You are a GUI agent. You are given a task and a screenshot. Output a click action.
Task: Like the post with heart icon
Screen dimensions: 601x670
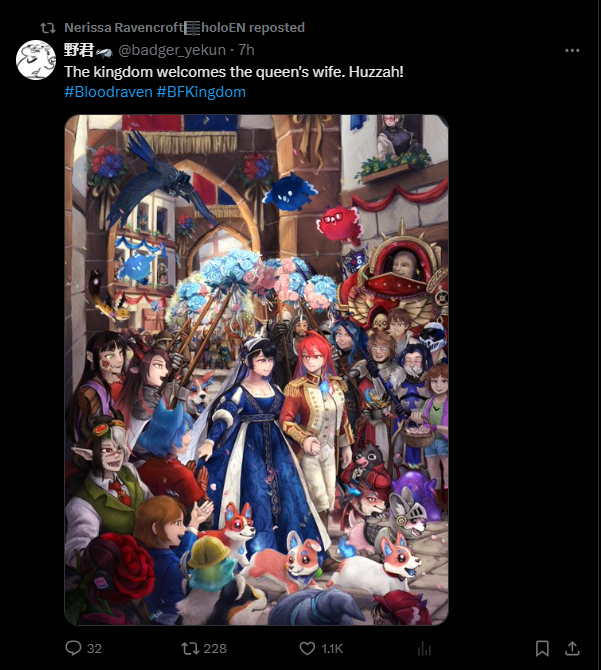tap(307, 649)
